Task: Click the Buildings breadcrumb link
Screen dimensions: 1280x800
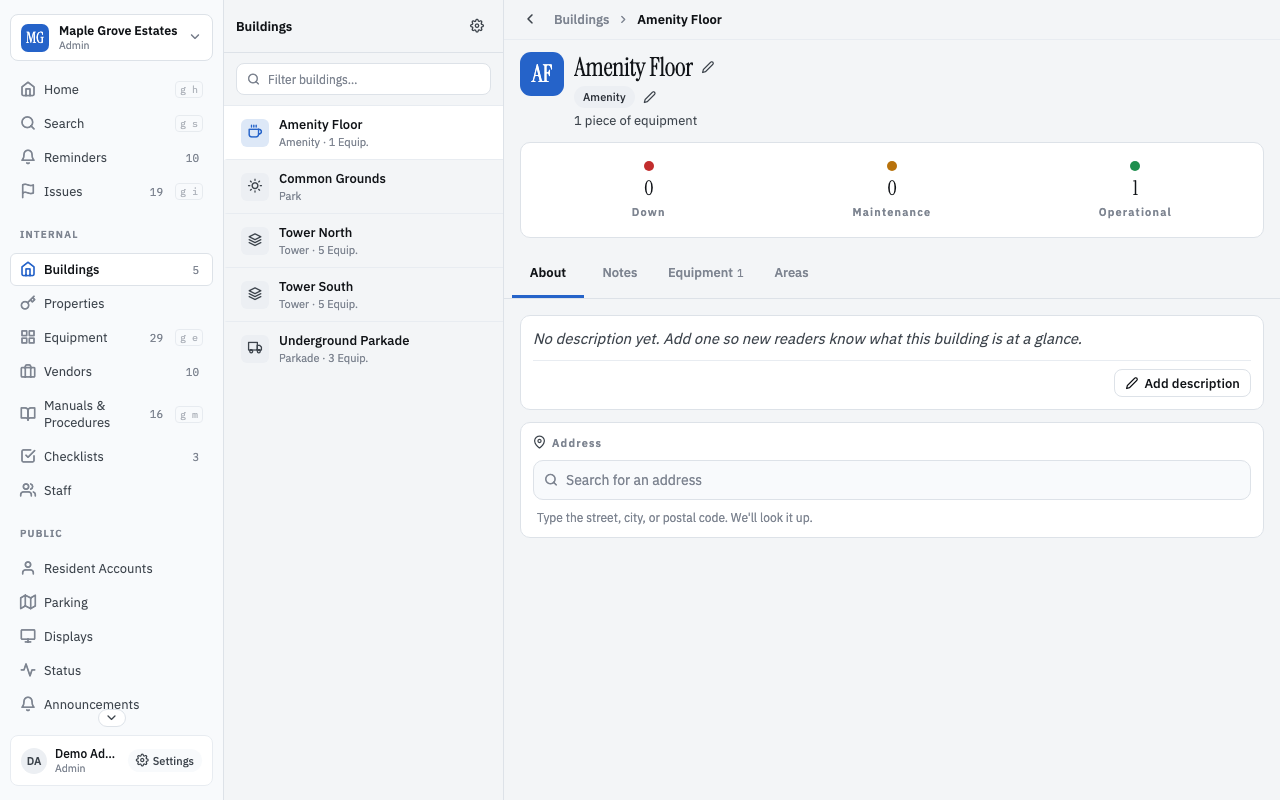Action: (x=581, y=19)
